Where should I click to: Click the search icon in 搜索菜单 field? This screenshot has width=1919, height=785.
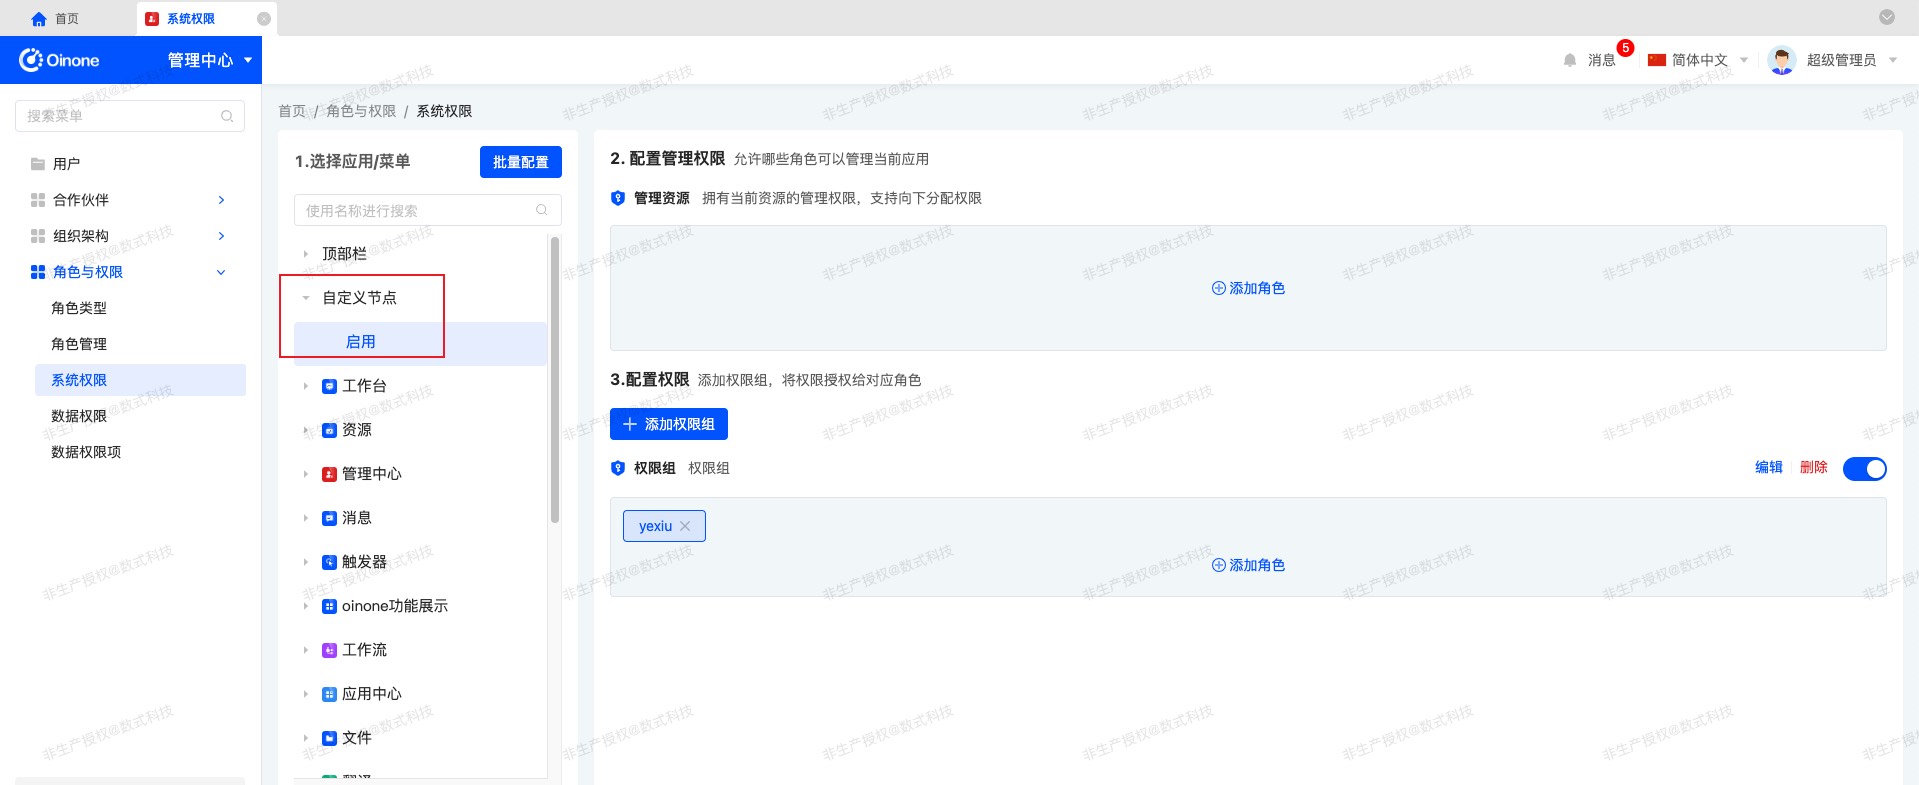[227, 116]
